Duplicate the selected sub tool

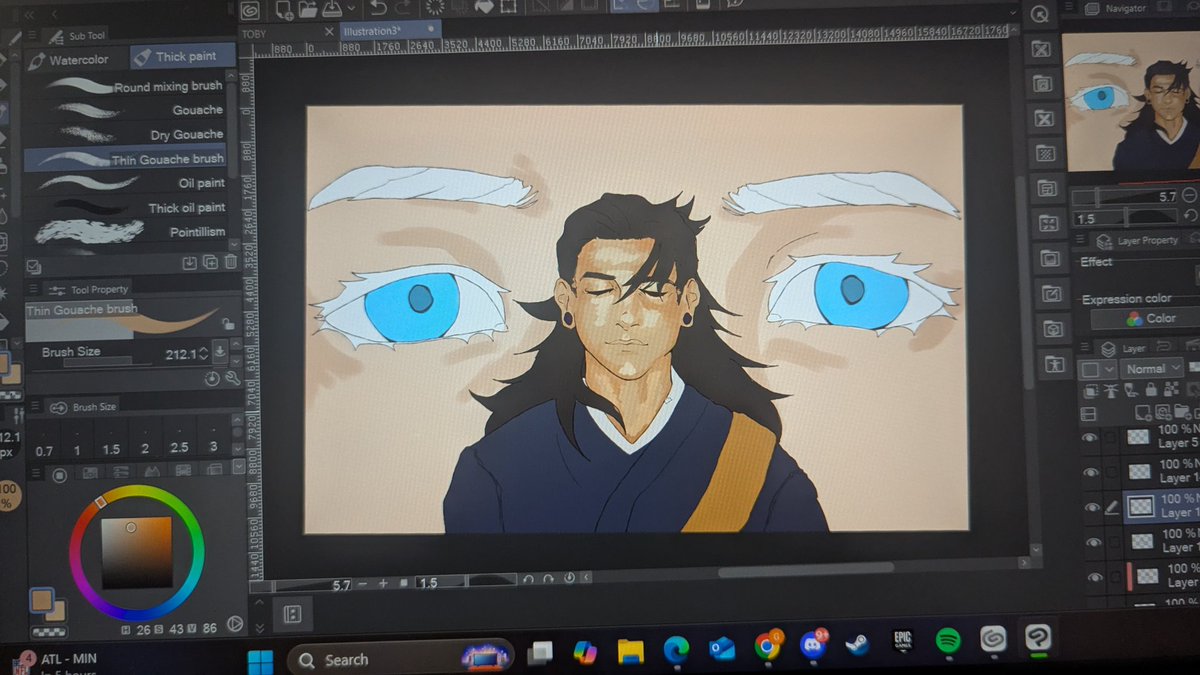(x=211, y=263)
